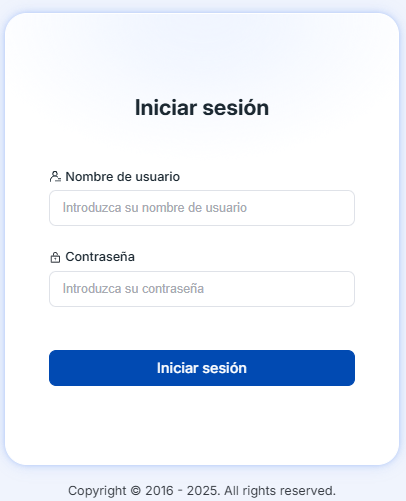The image size is (406, 501).
Task: Click the placeholder 'Introduzca su nombre de usuario'
Action: click(x=155, y=208)
